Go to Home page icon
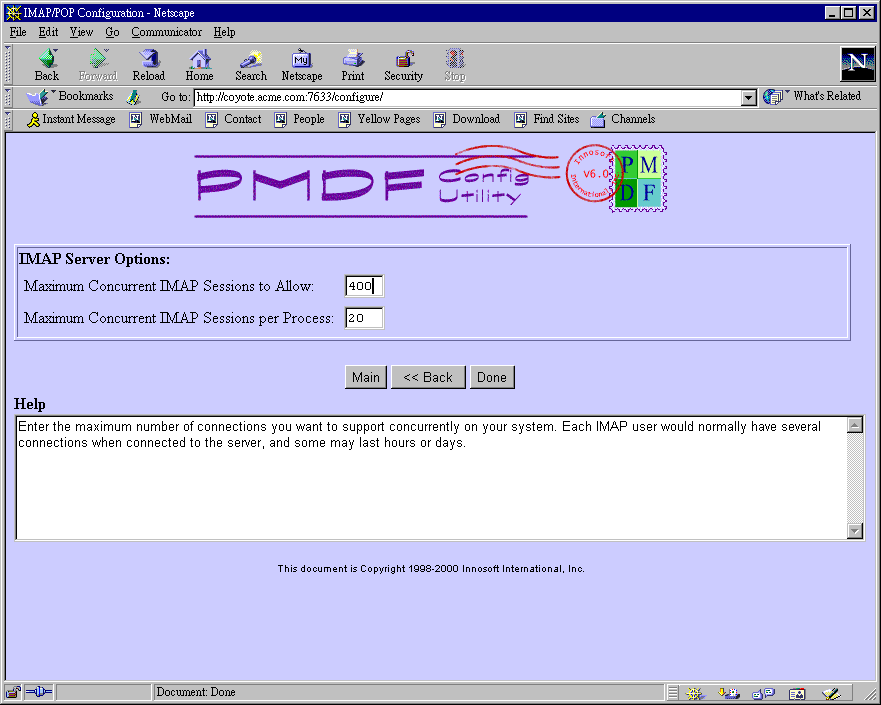This screenshot has height=705, width=881. tap(199, 64)
